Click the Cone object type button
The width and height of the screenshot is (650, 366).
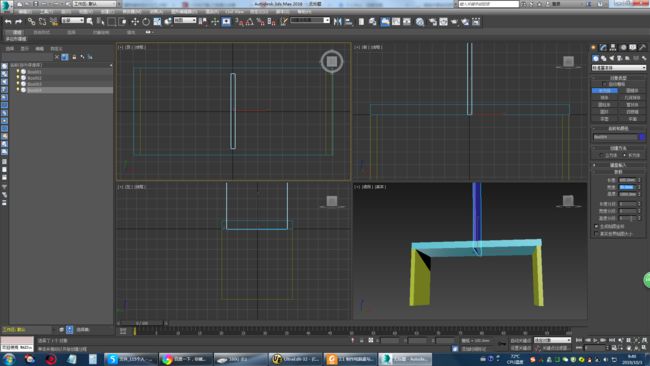click(x=632, y=91)
